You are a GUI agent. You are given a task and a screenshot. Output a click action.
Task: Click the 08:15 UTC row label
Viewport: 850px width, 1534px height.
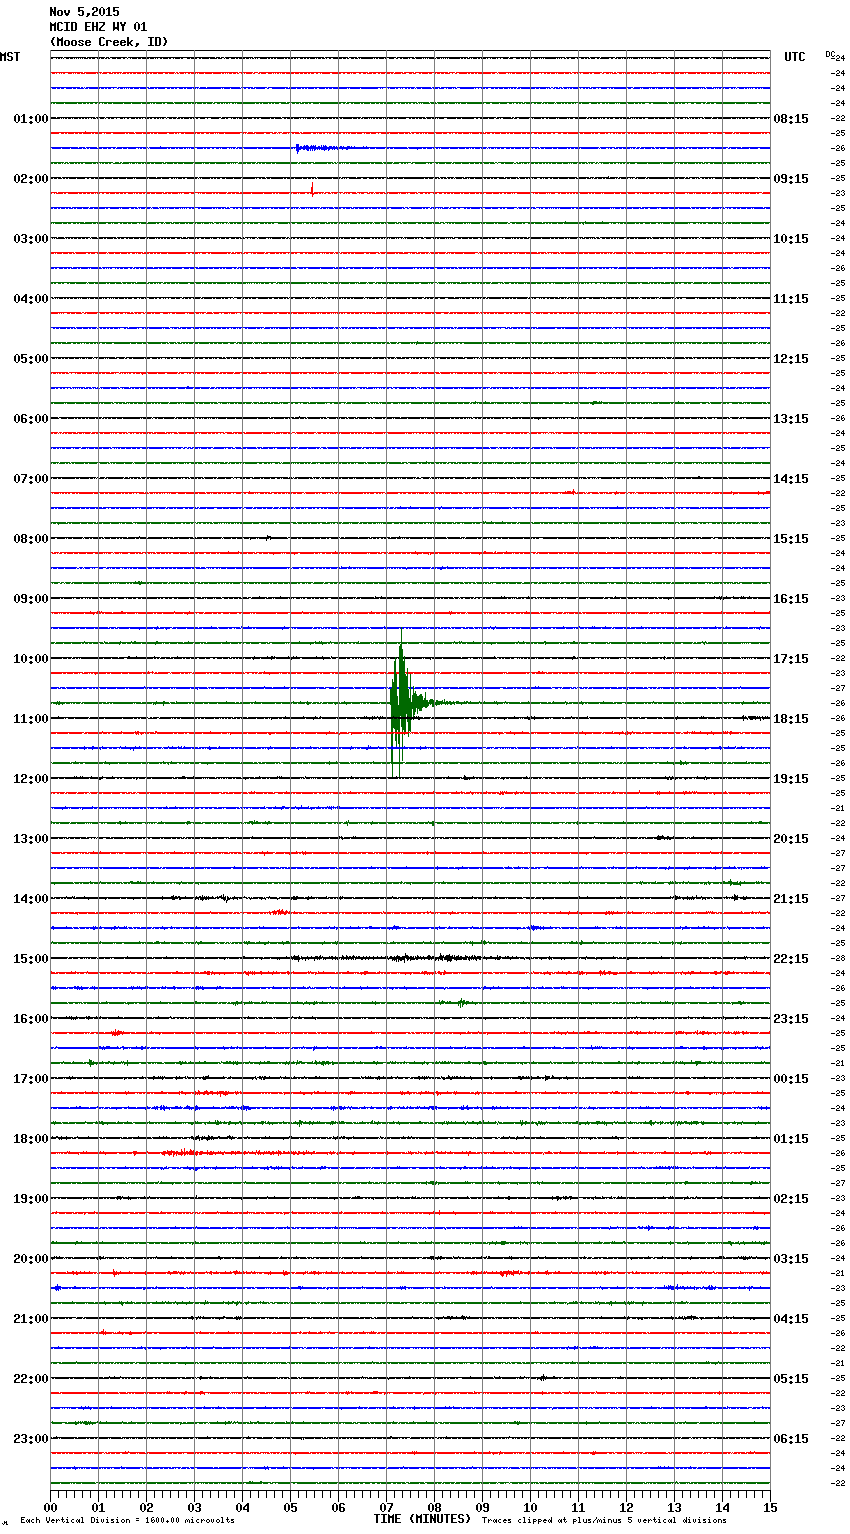tap(791, 118)
